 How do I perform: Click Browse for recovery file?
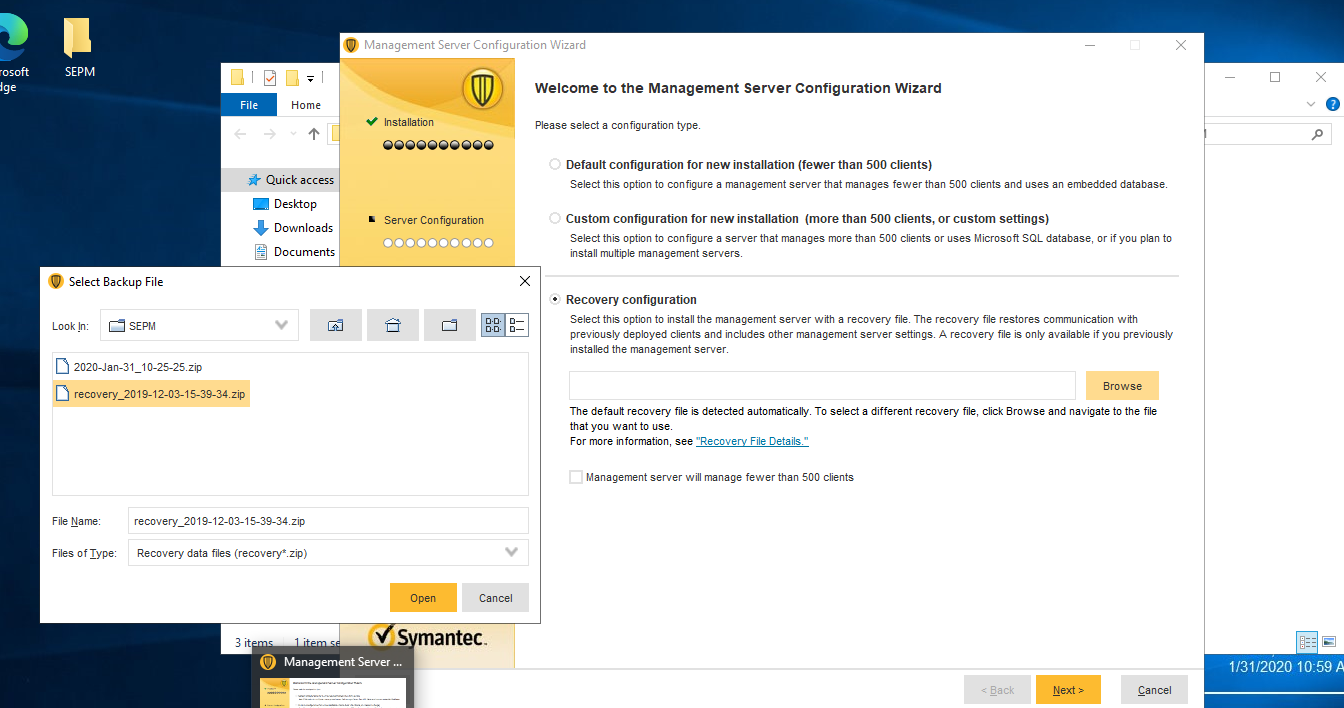(1122, 386)
